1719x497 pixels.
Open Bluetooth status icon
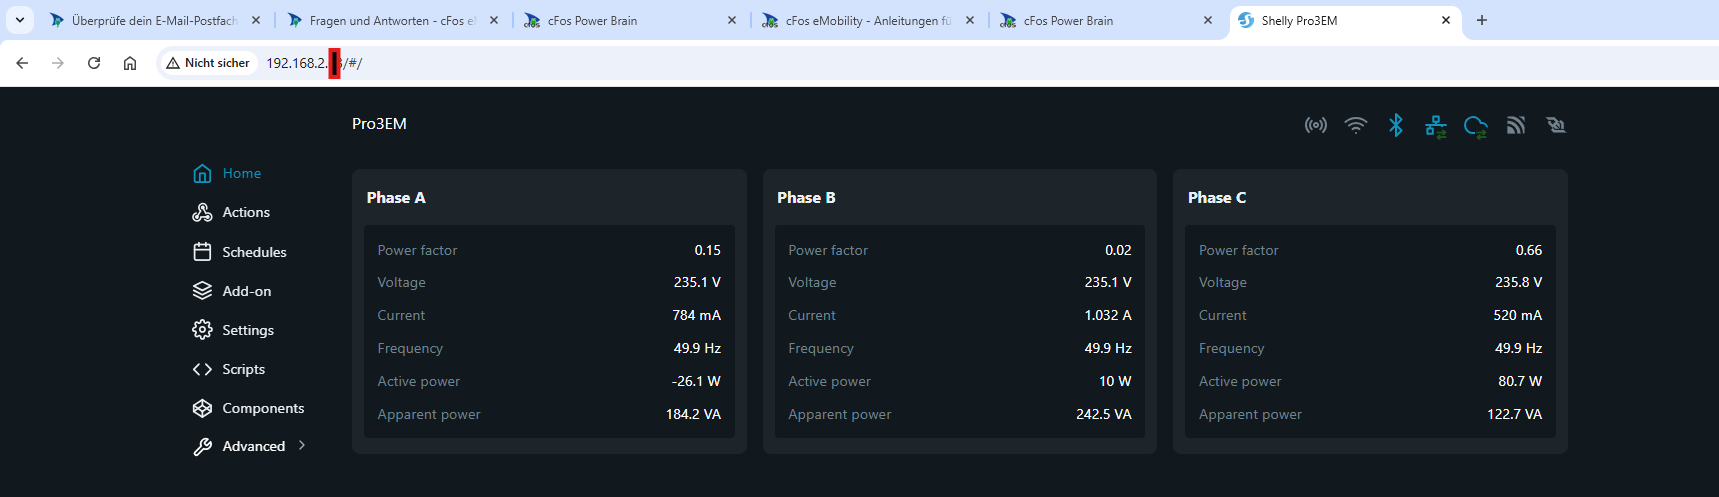(x=1396, y=125)
